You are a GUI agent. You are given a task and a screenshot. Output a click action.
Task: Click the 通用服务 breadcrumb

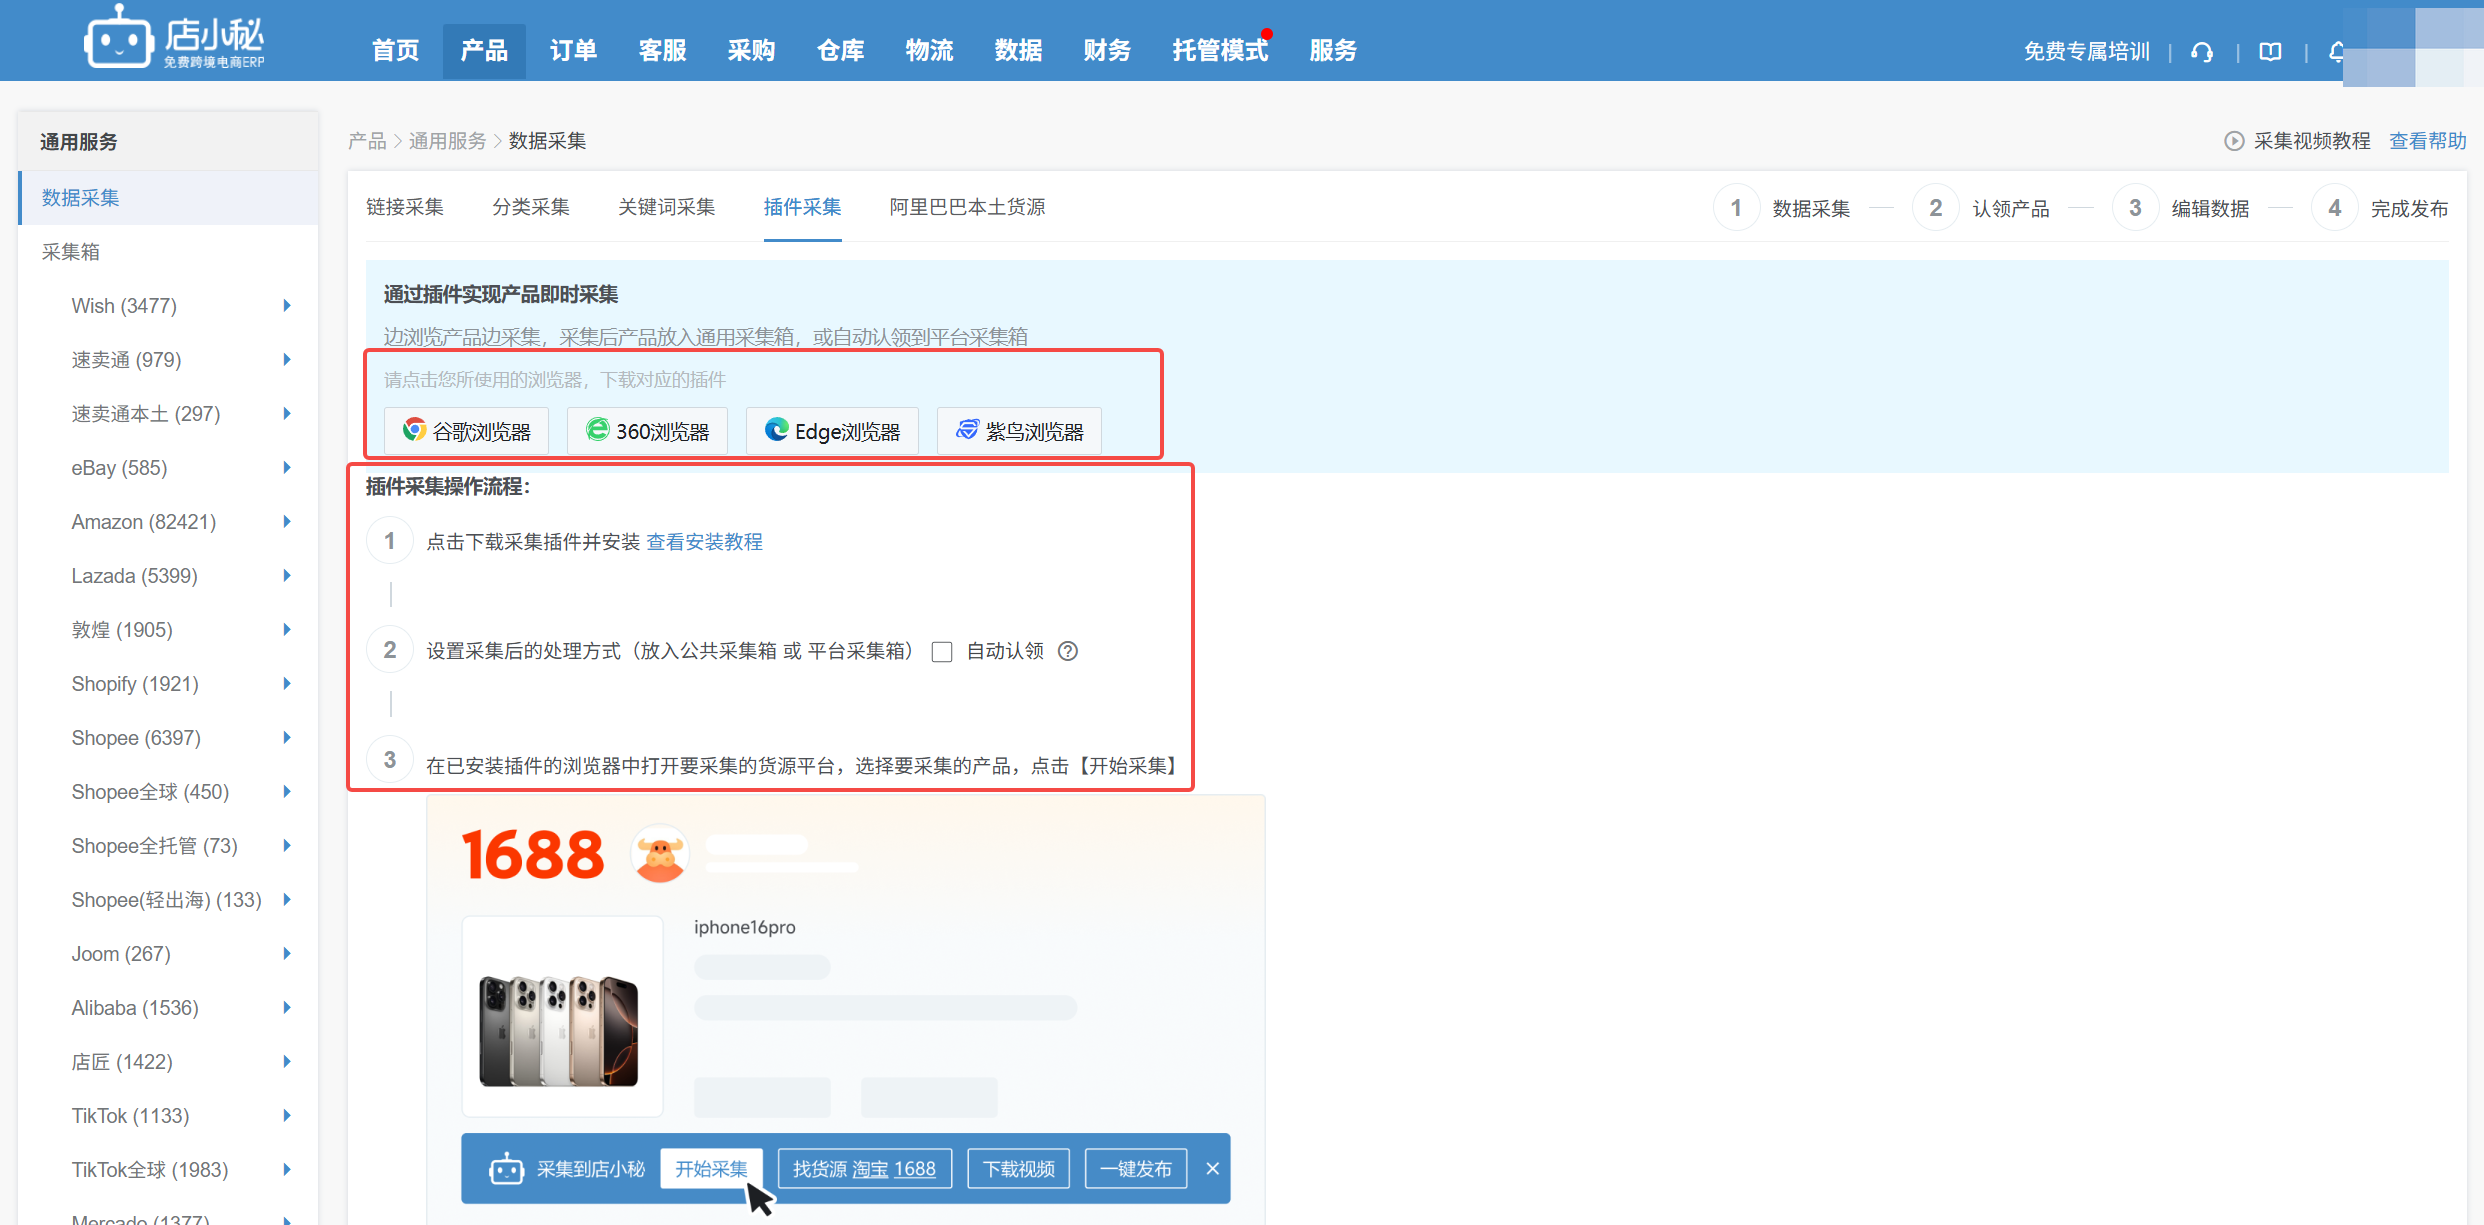(x=447, y=141)
